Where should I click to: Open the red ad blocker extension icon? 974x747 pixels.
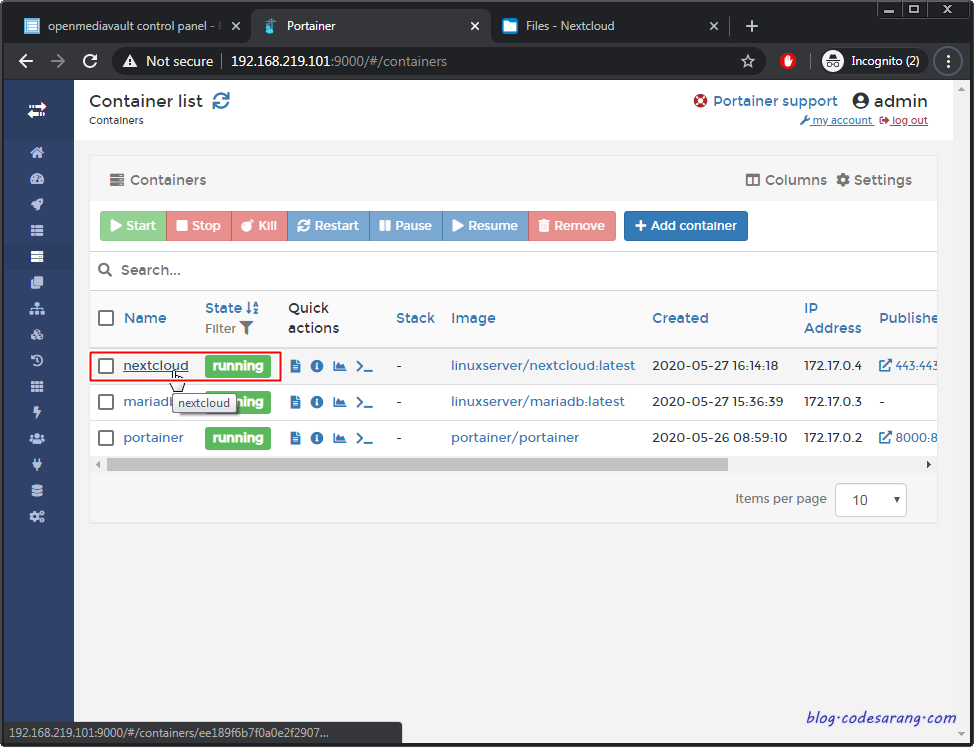click(x=788, y=61)
